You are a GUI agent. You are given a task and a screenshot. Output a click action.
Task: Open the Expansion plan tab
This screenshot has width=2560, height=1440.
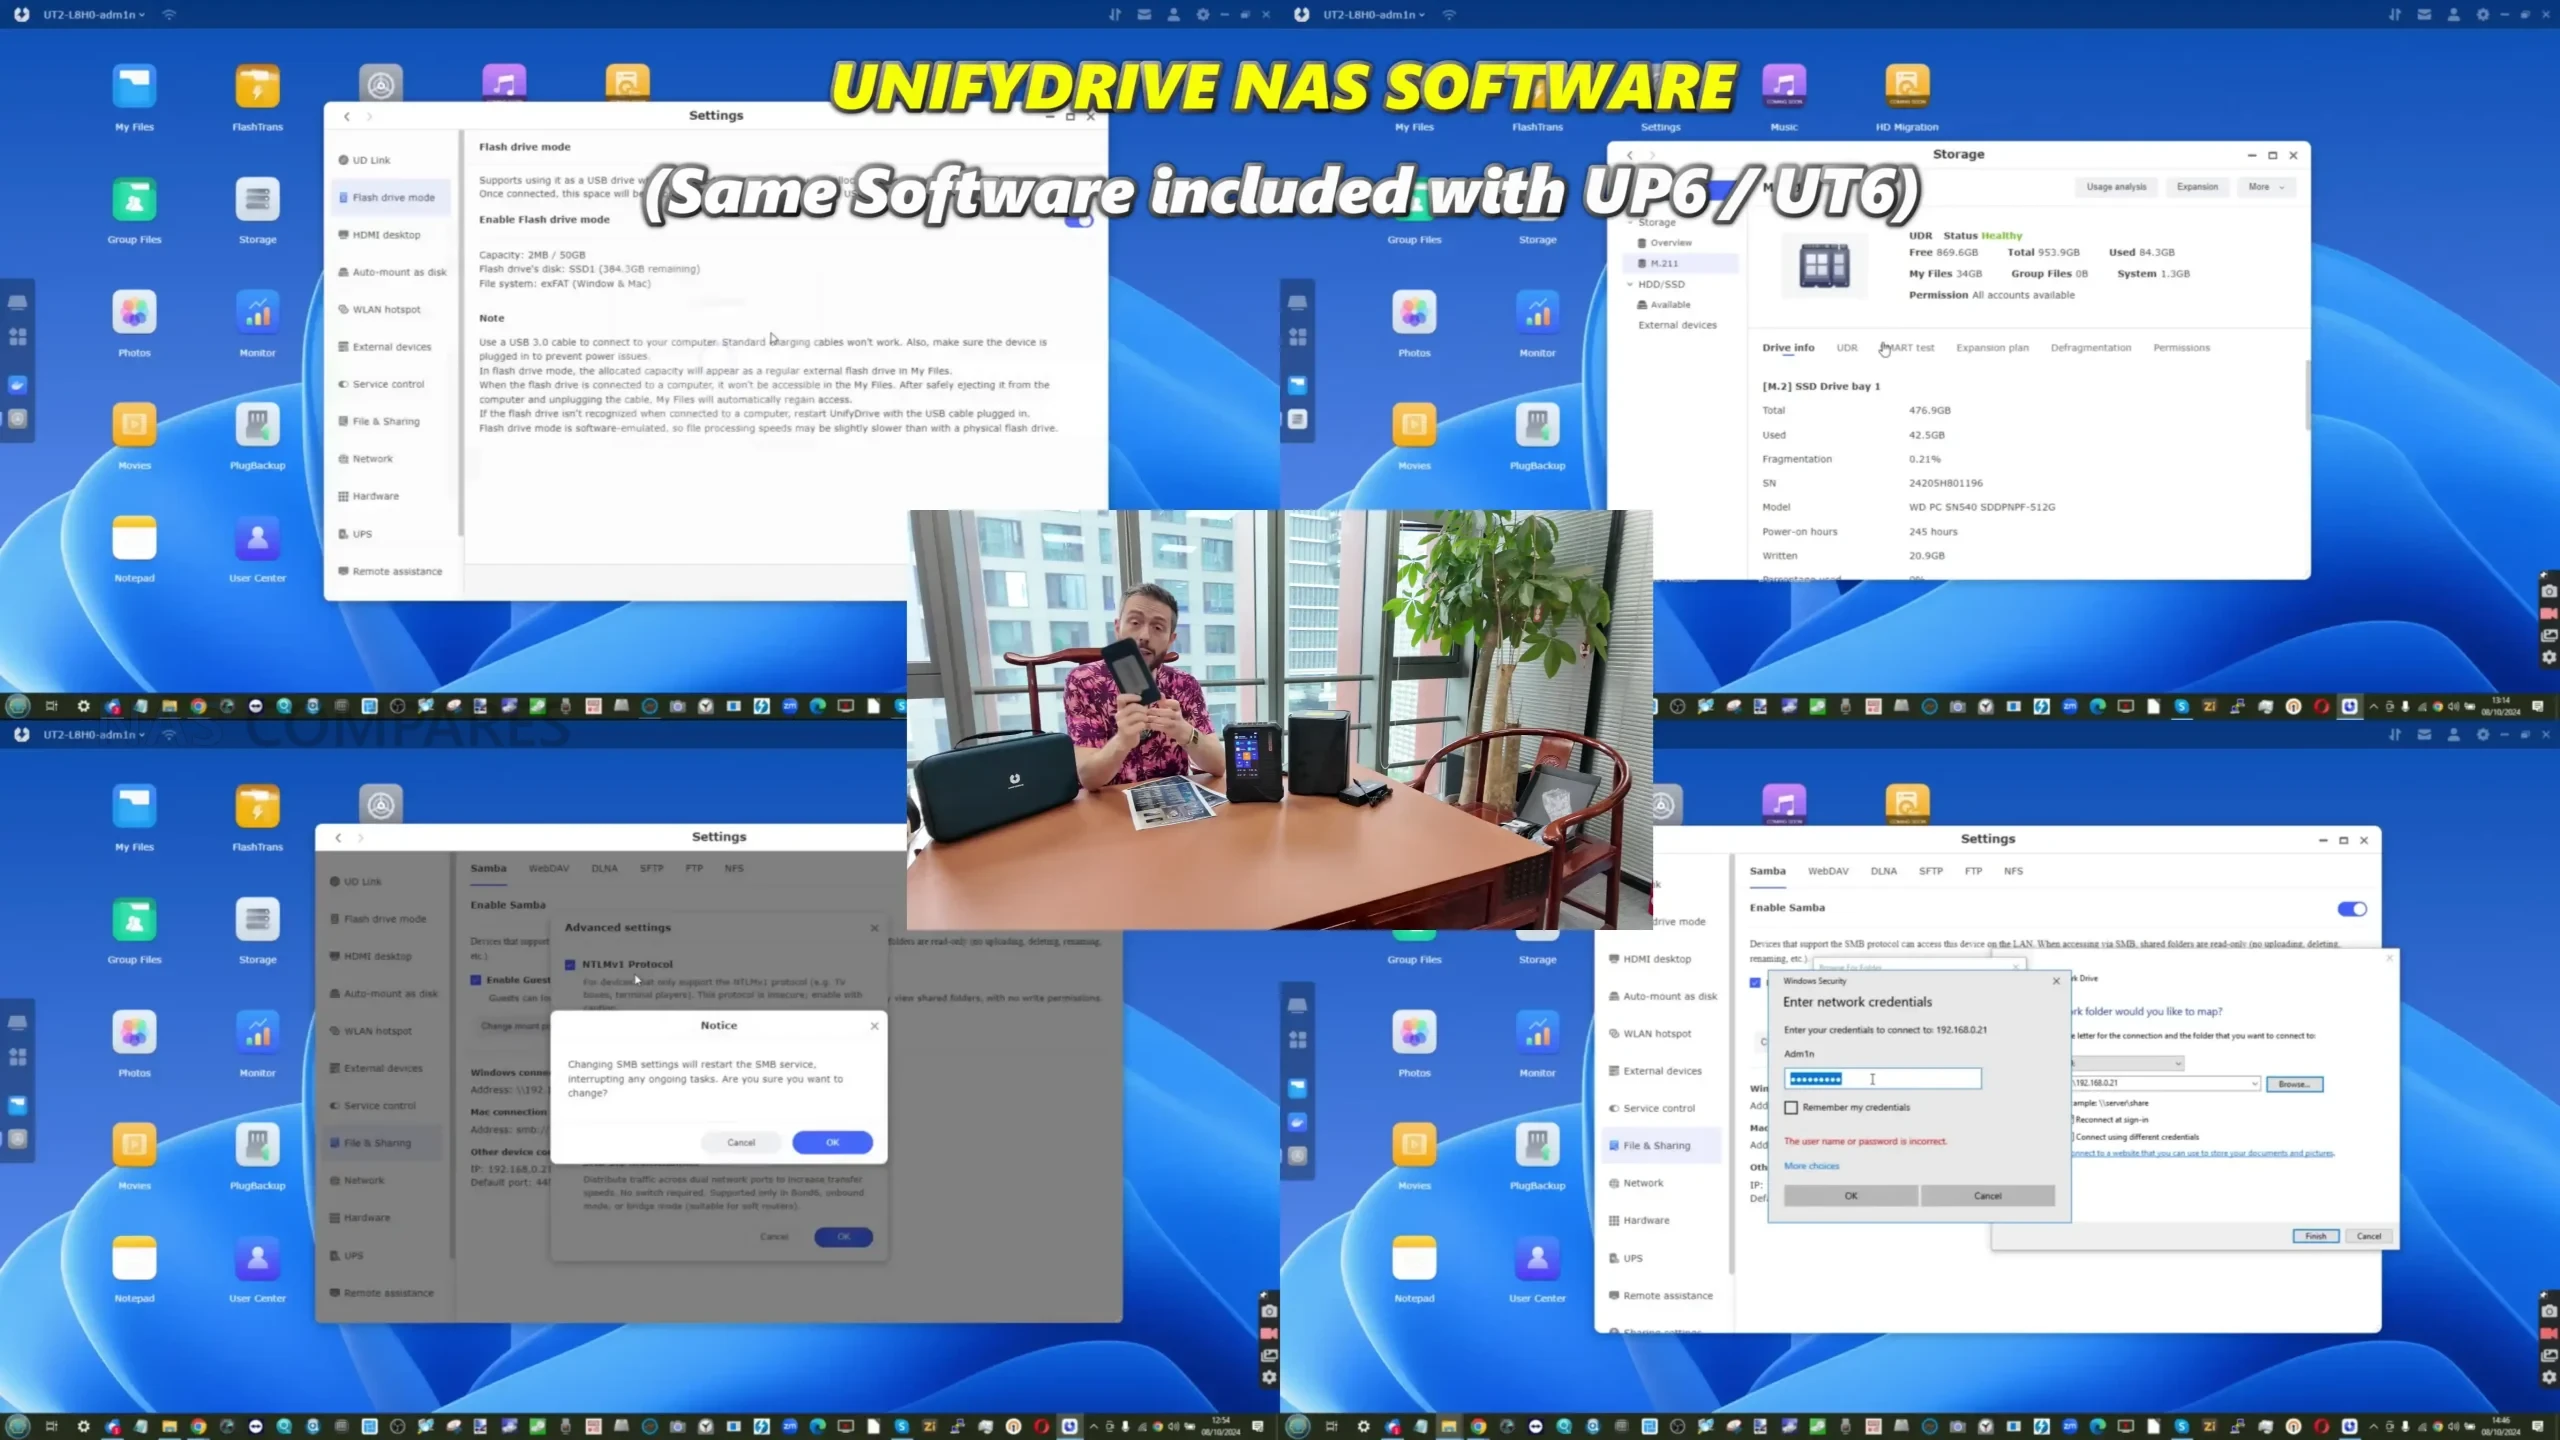pos(1992,348)
